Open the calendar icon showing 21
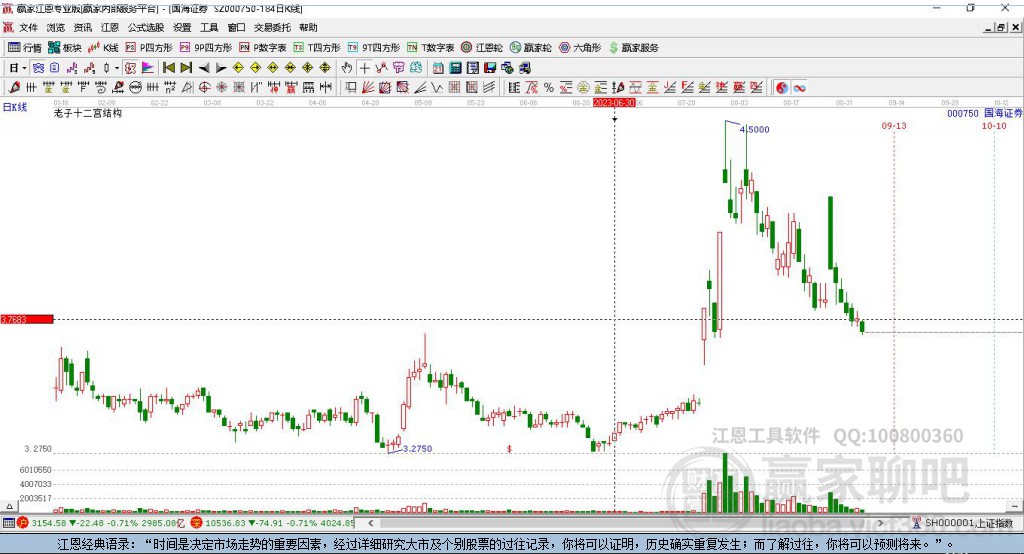Screen dimensions: 1024x554 click(438, 68)
